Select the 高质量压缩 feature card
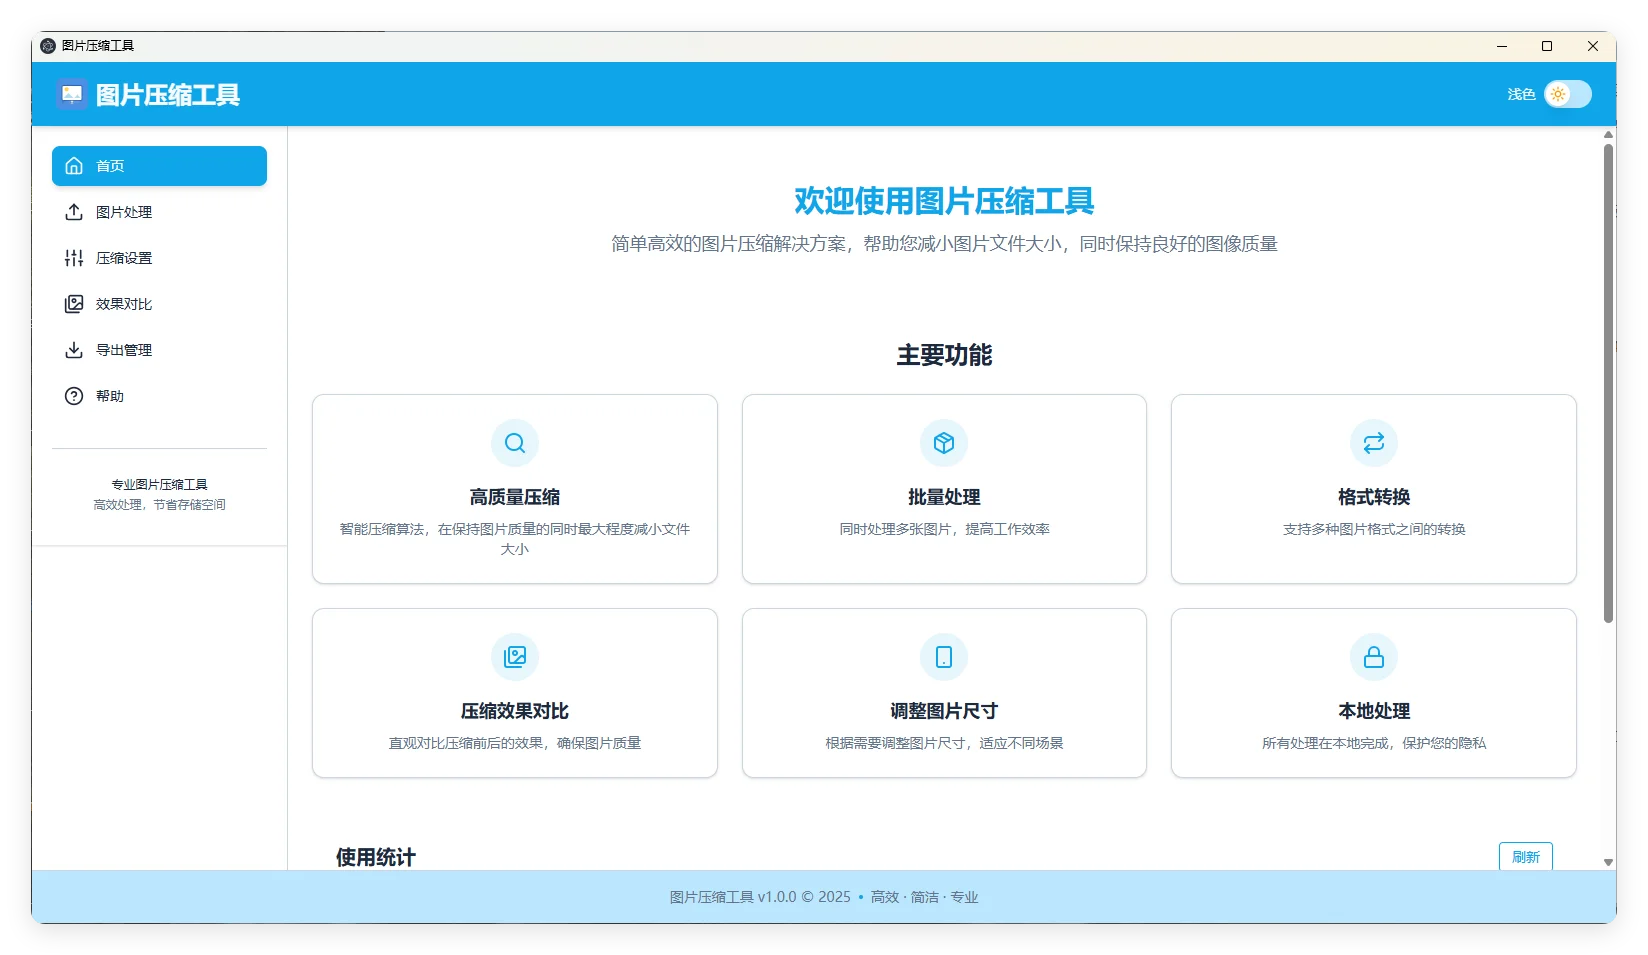This screenshot has width=1648, height=955. pos(514,489)
